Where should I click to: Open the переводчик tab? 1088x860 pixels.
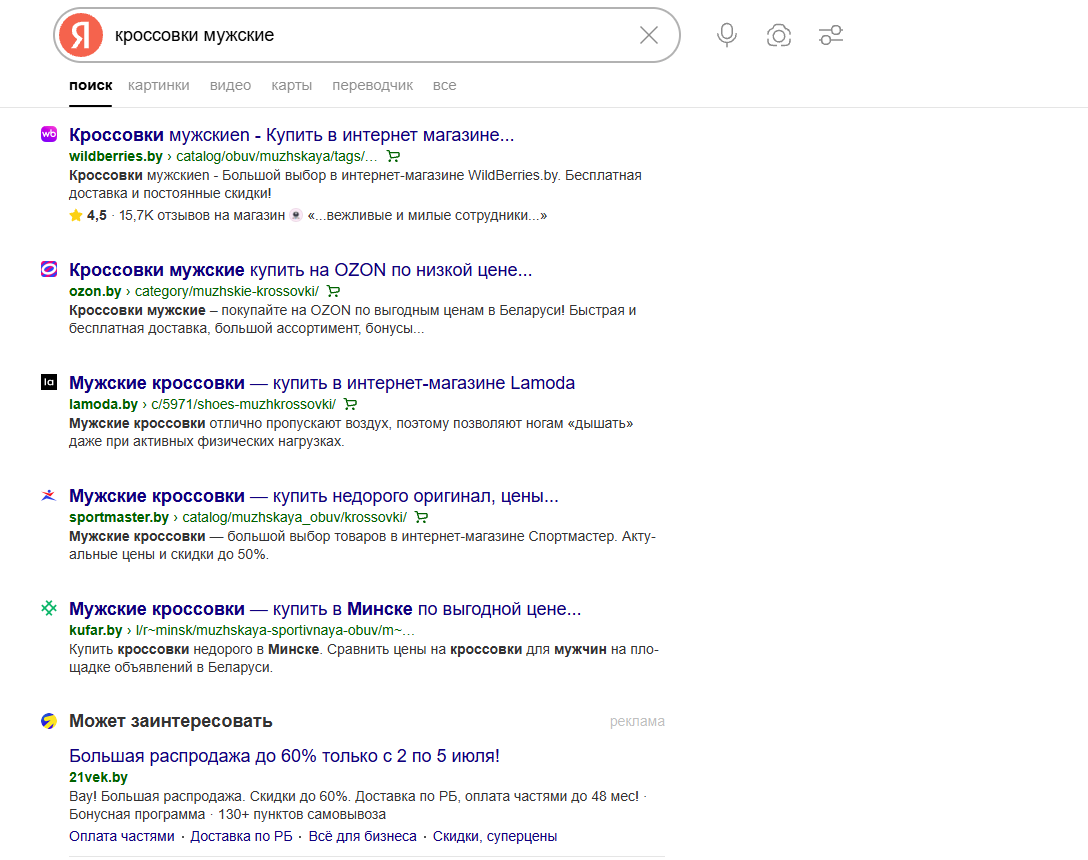(x=373, y=85)
